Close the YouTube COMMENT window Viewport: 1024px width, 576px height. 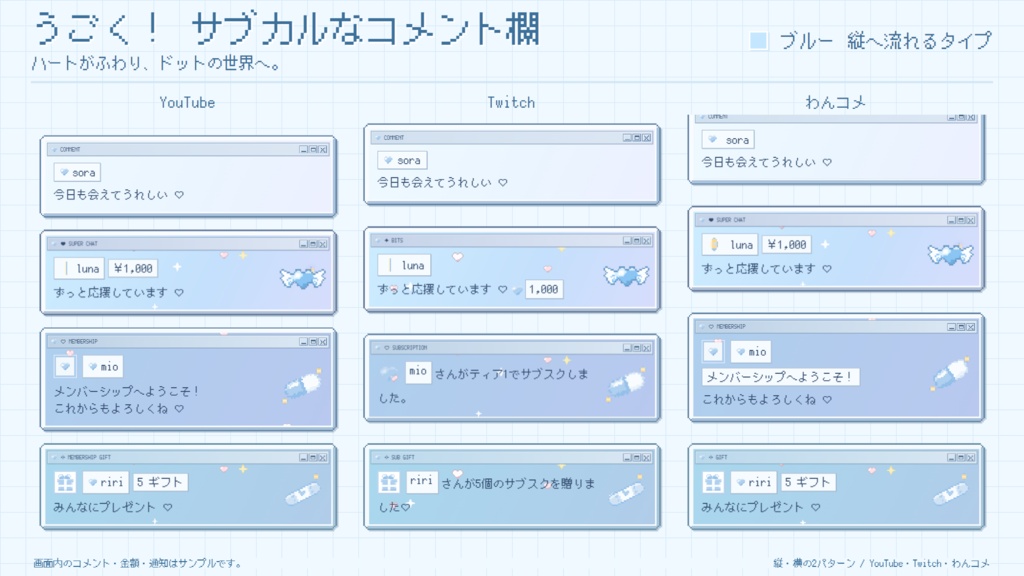point(323,150)
